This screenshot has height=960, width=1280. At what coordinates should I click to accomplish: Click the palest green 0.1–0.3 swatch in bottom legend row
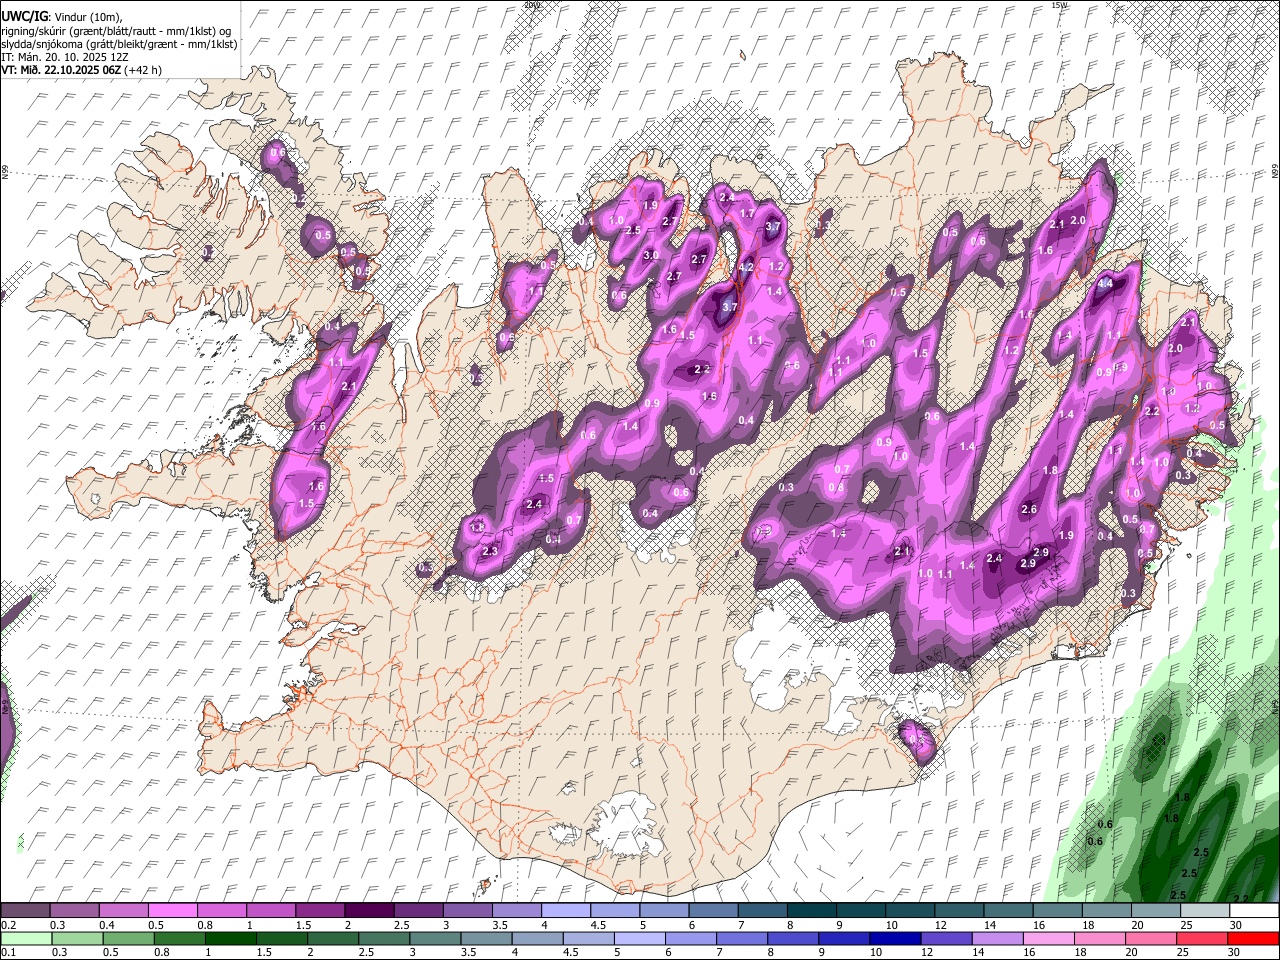pos(26,939)
